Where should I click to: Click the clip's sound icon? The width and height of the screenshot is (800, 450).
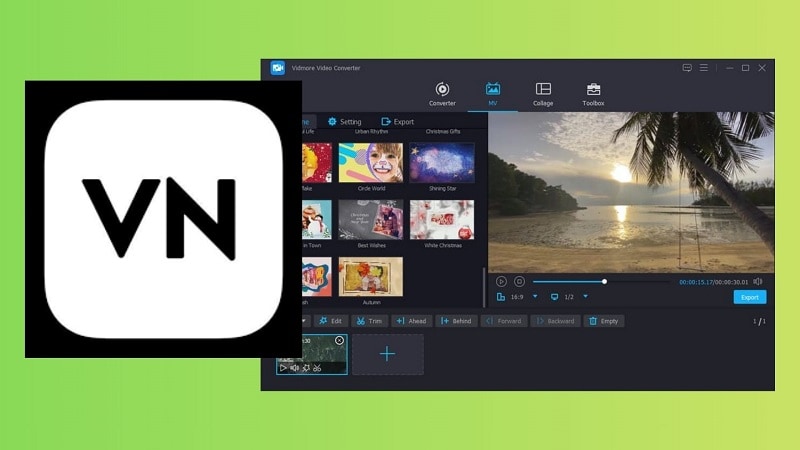pos(295,368)
